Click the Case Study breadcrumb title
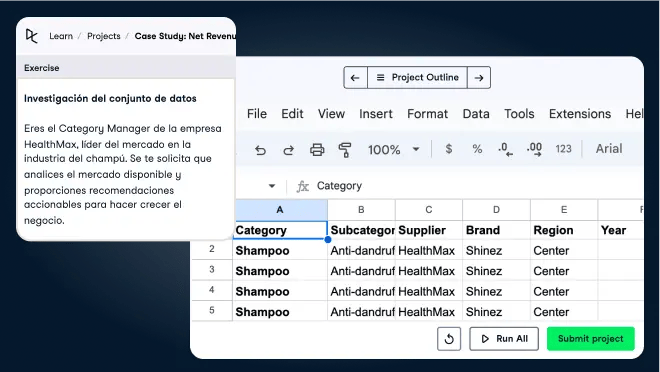Screen dimensions: 660x372 point(185,36)
